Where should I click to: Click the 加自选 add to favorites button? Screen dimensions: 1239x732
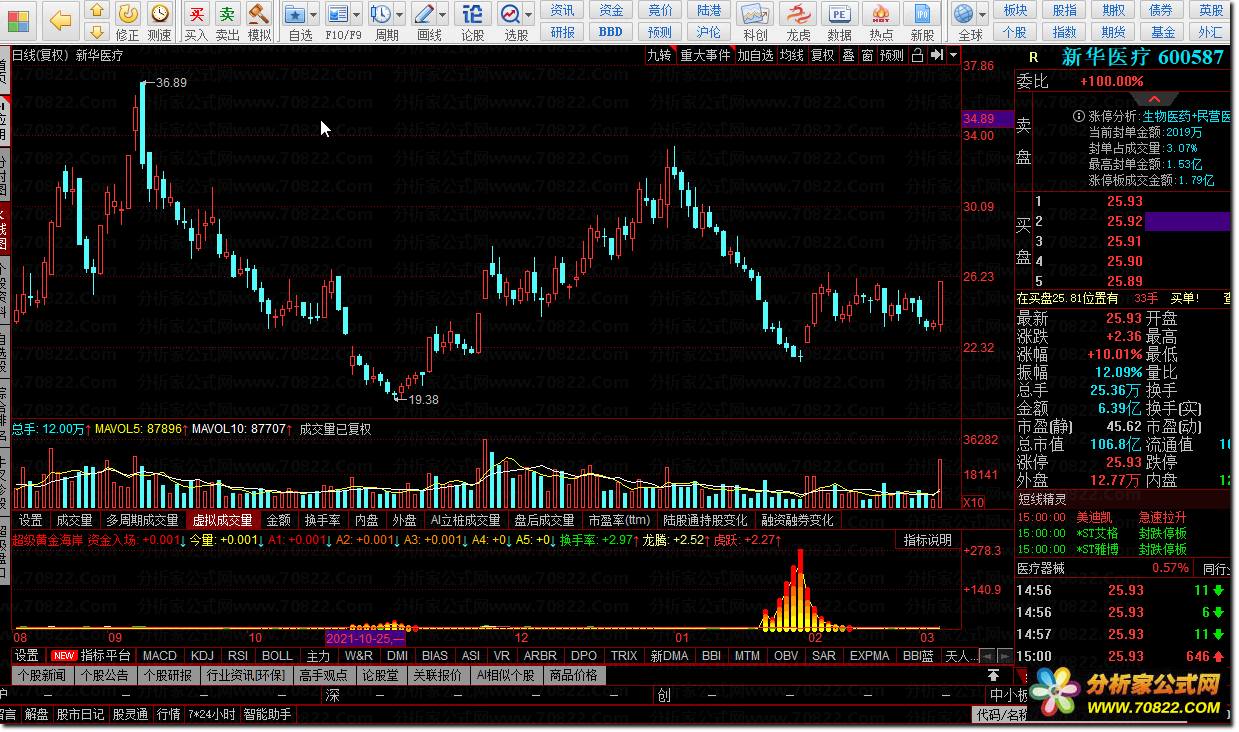coord(756,56)
